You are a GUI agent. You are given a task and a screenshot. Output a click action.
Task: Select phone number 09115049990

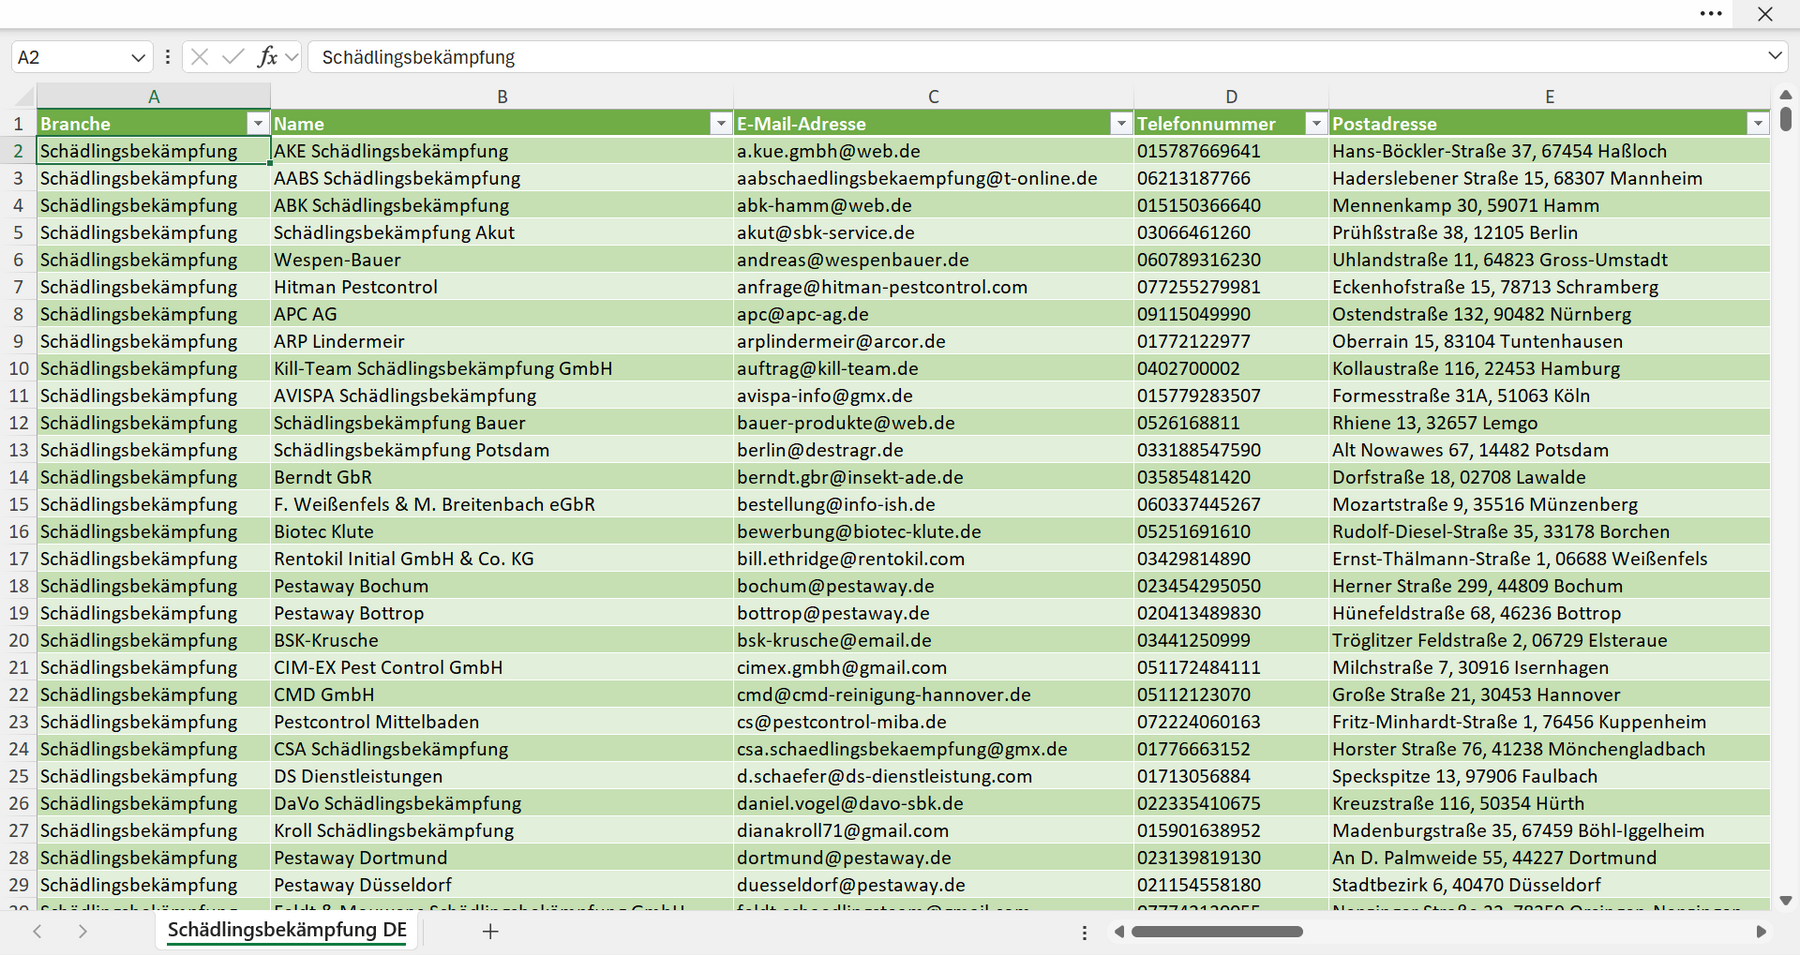click(x=1231, y=314)
